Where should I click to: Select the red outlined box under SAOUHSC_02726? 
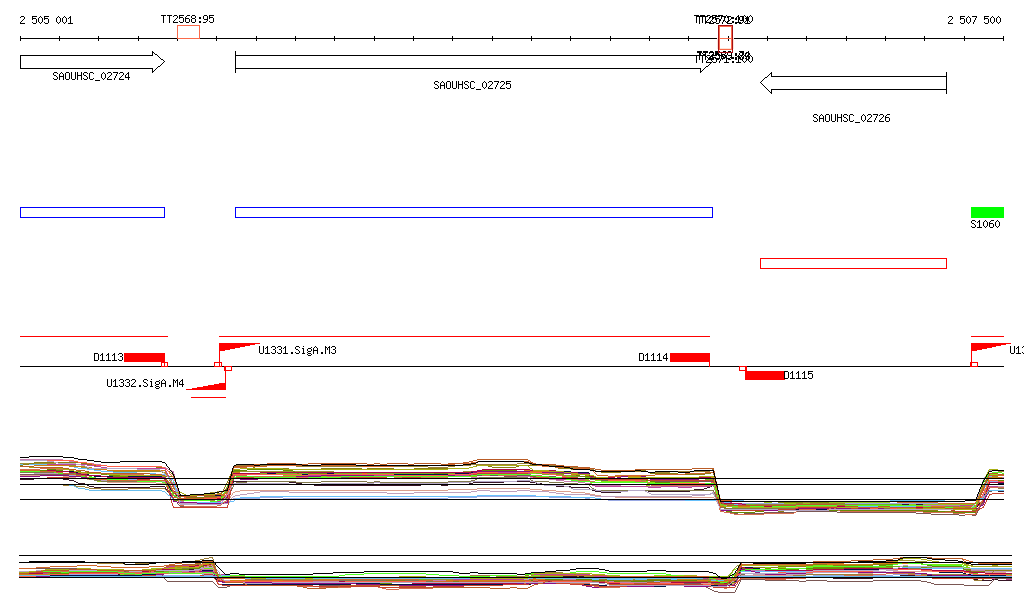pos(854,264)
